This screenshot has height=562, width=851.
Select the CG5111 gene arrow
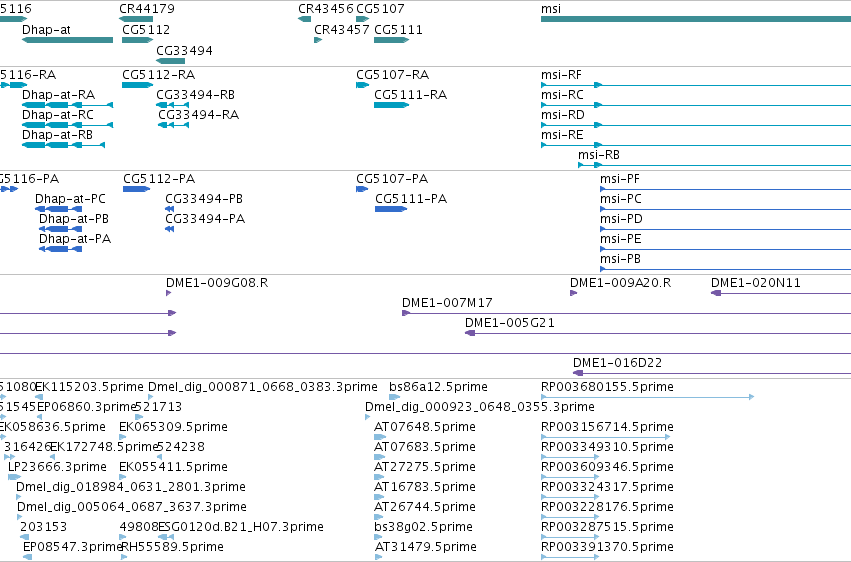click(x=391, y=40)
